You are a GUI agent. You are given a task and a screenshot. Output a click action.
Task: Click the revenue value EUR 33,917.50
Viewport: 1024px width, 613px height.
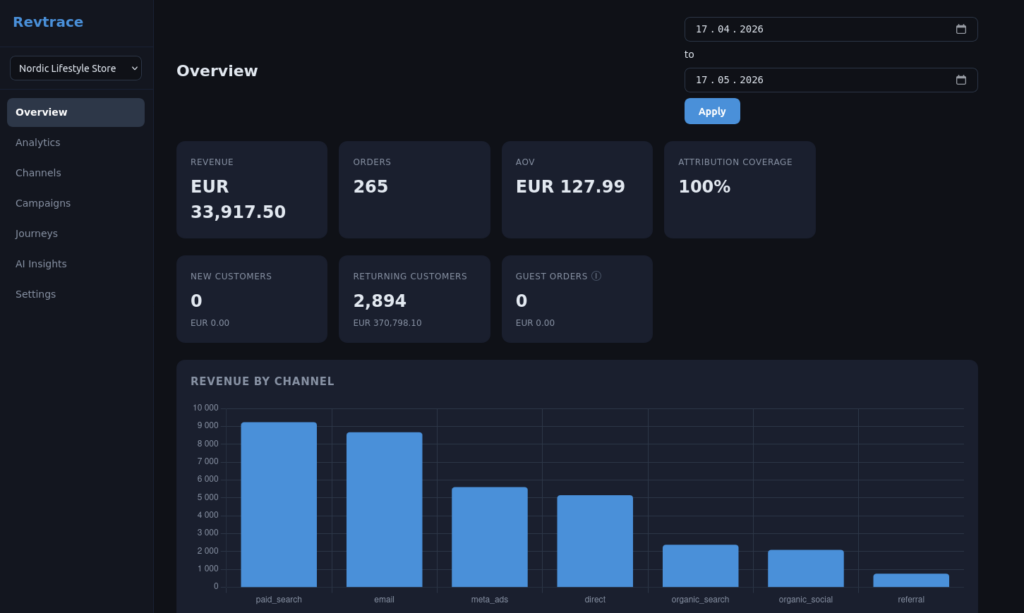point(238,199)
